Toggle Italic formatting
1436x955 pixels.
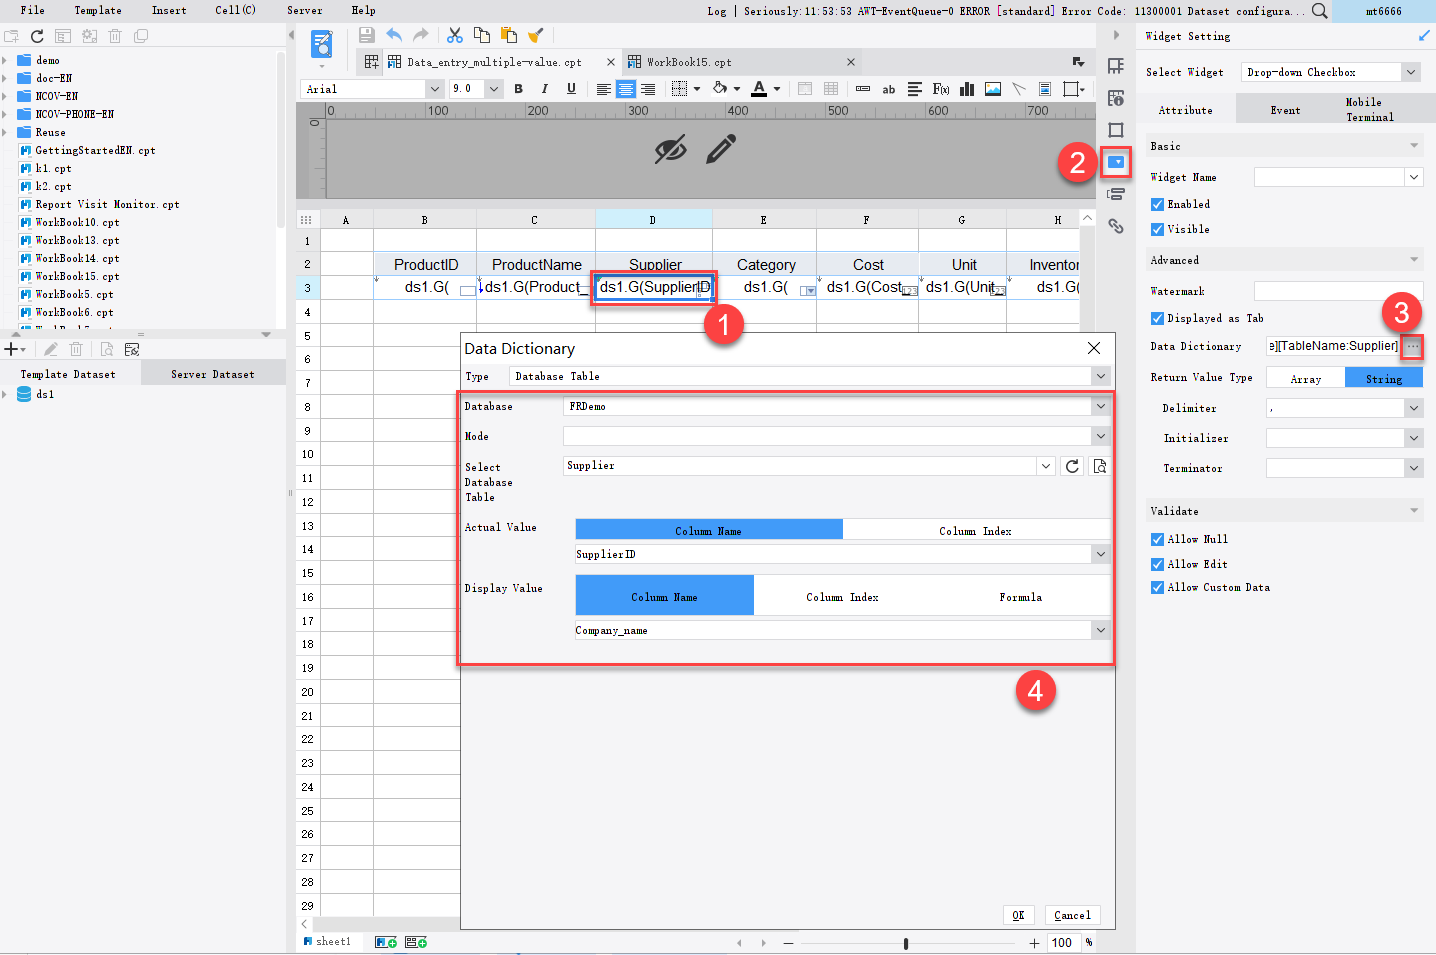click(545, 89)
